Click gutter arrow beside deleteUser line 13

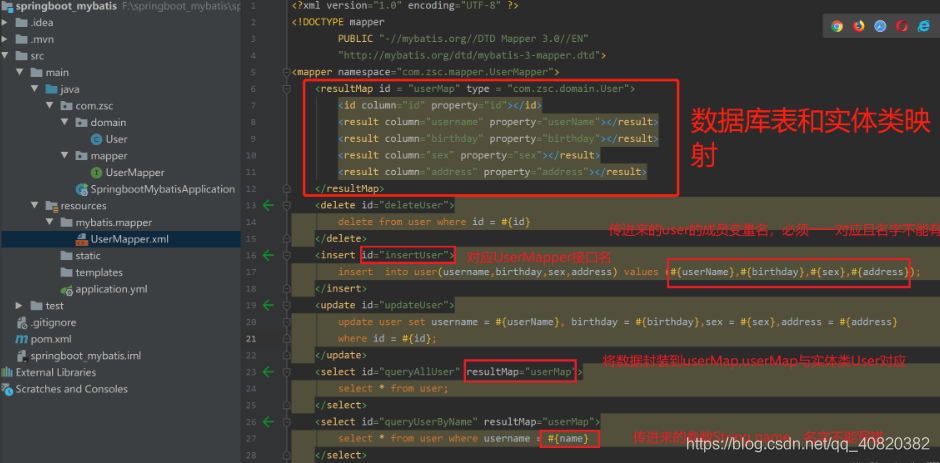point(268,205)
